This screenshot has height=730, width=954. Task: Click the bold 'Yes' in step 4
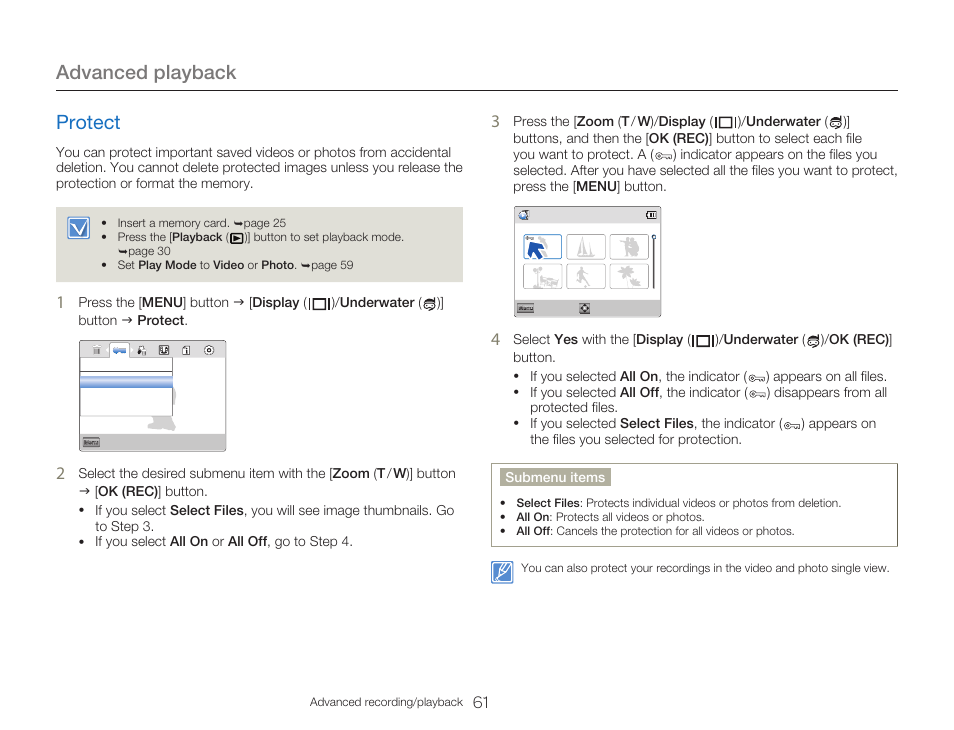tap(566, 339)
